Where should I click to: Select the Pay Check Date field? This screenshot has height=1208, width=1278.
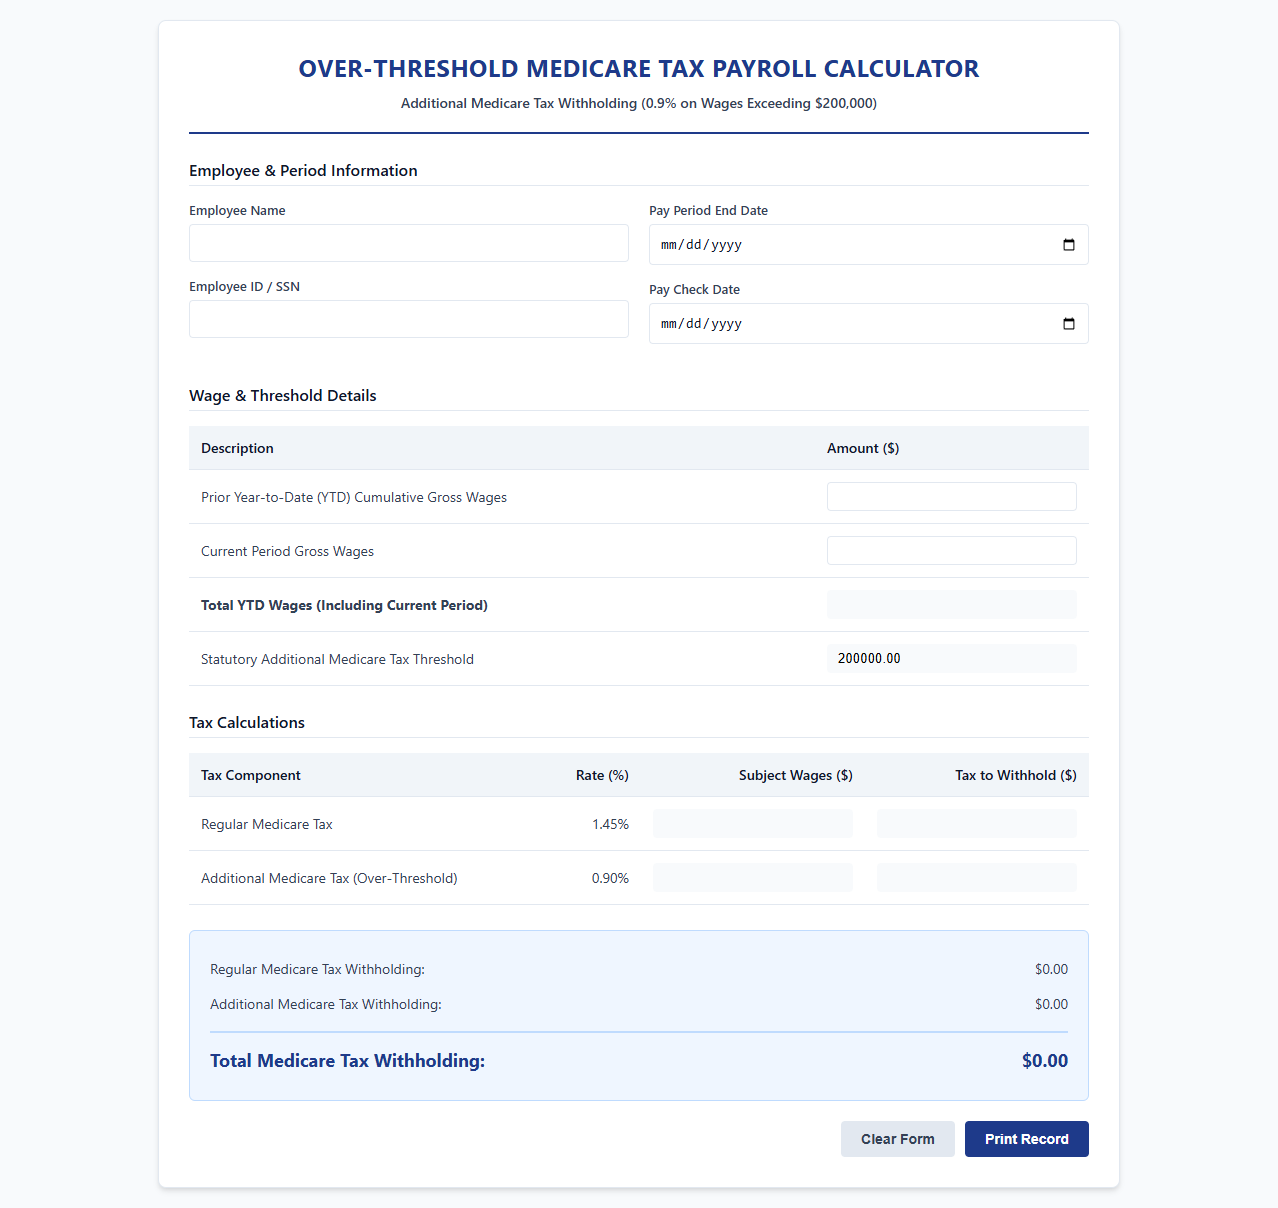pos(869,324)
